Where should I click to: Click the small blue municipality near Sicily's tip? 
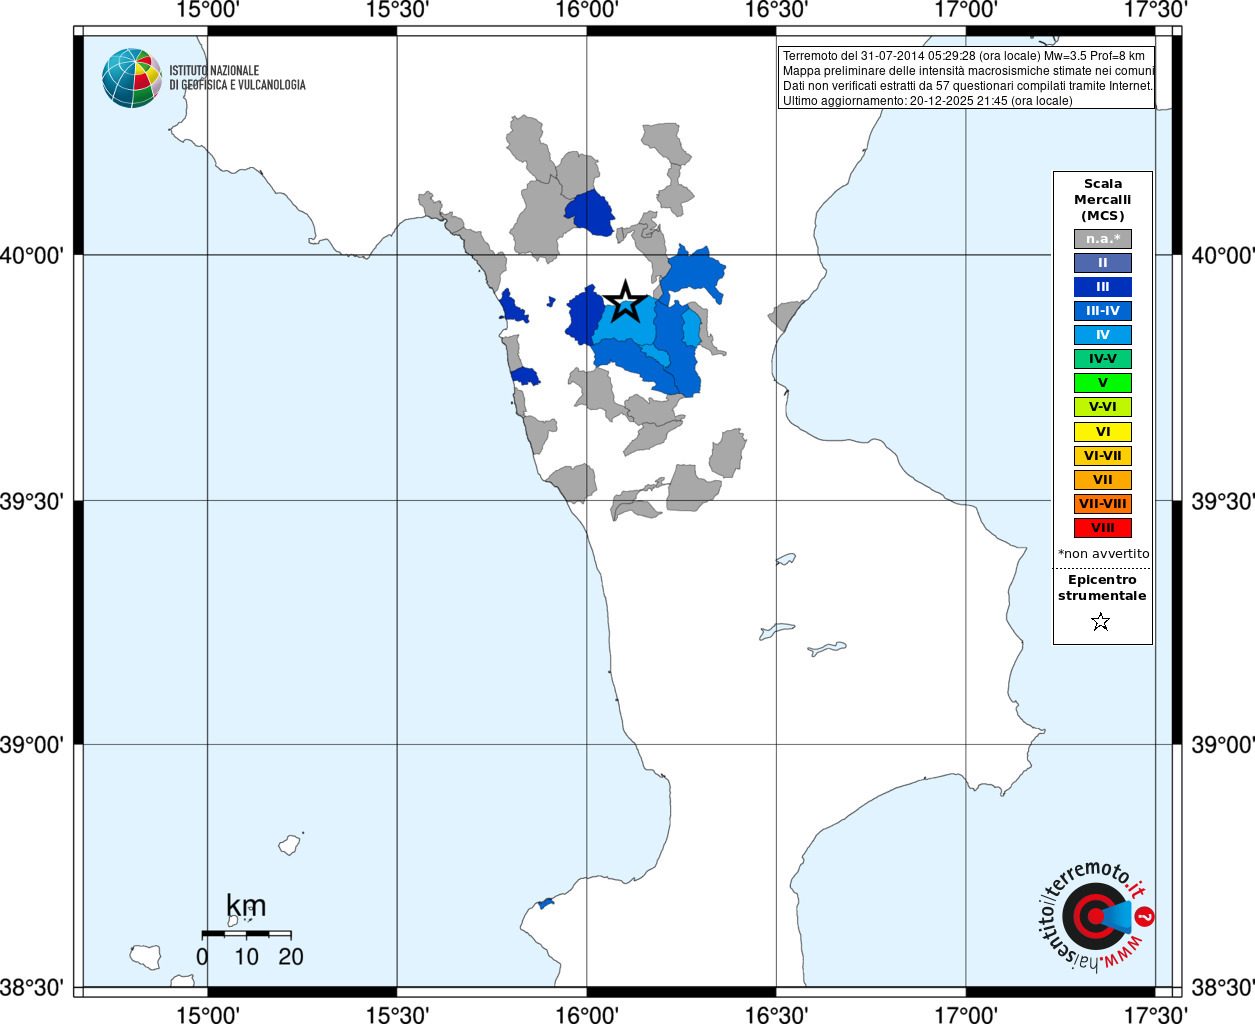(546, 904)
